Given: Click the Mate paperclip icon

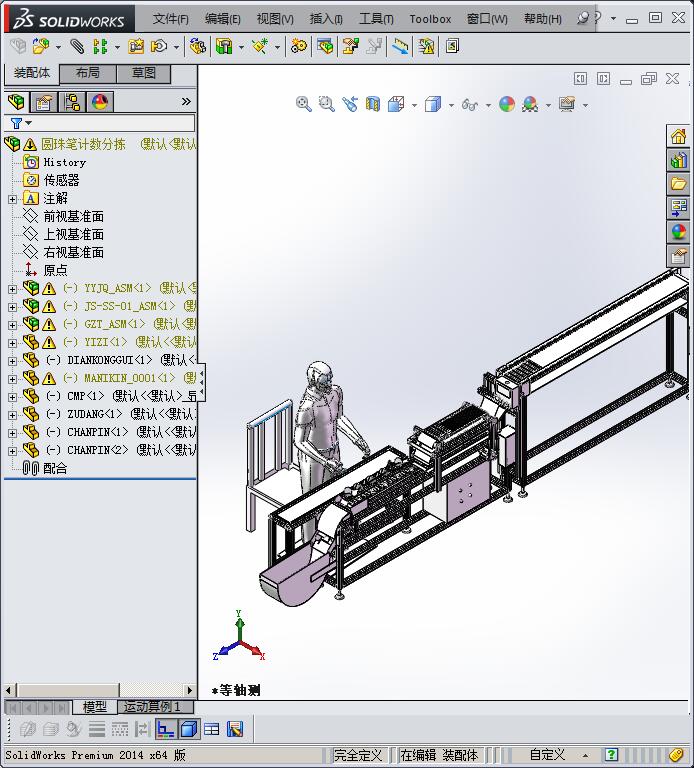Looking at the screenshot, I should (77, 47).
